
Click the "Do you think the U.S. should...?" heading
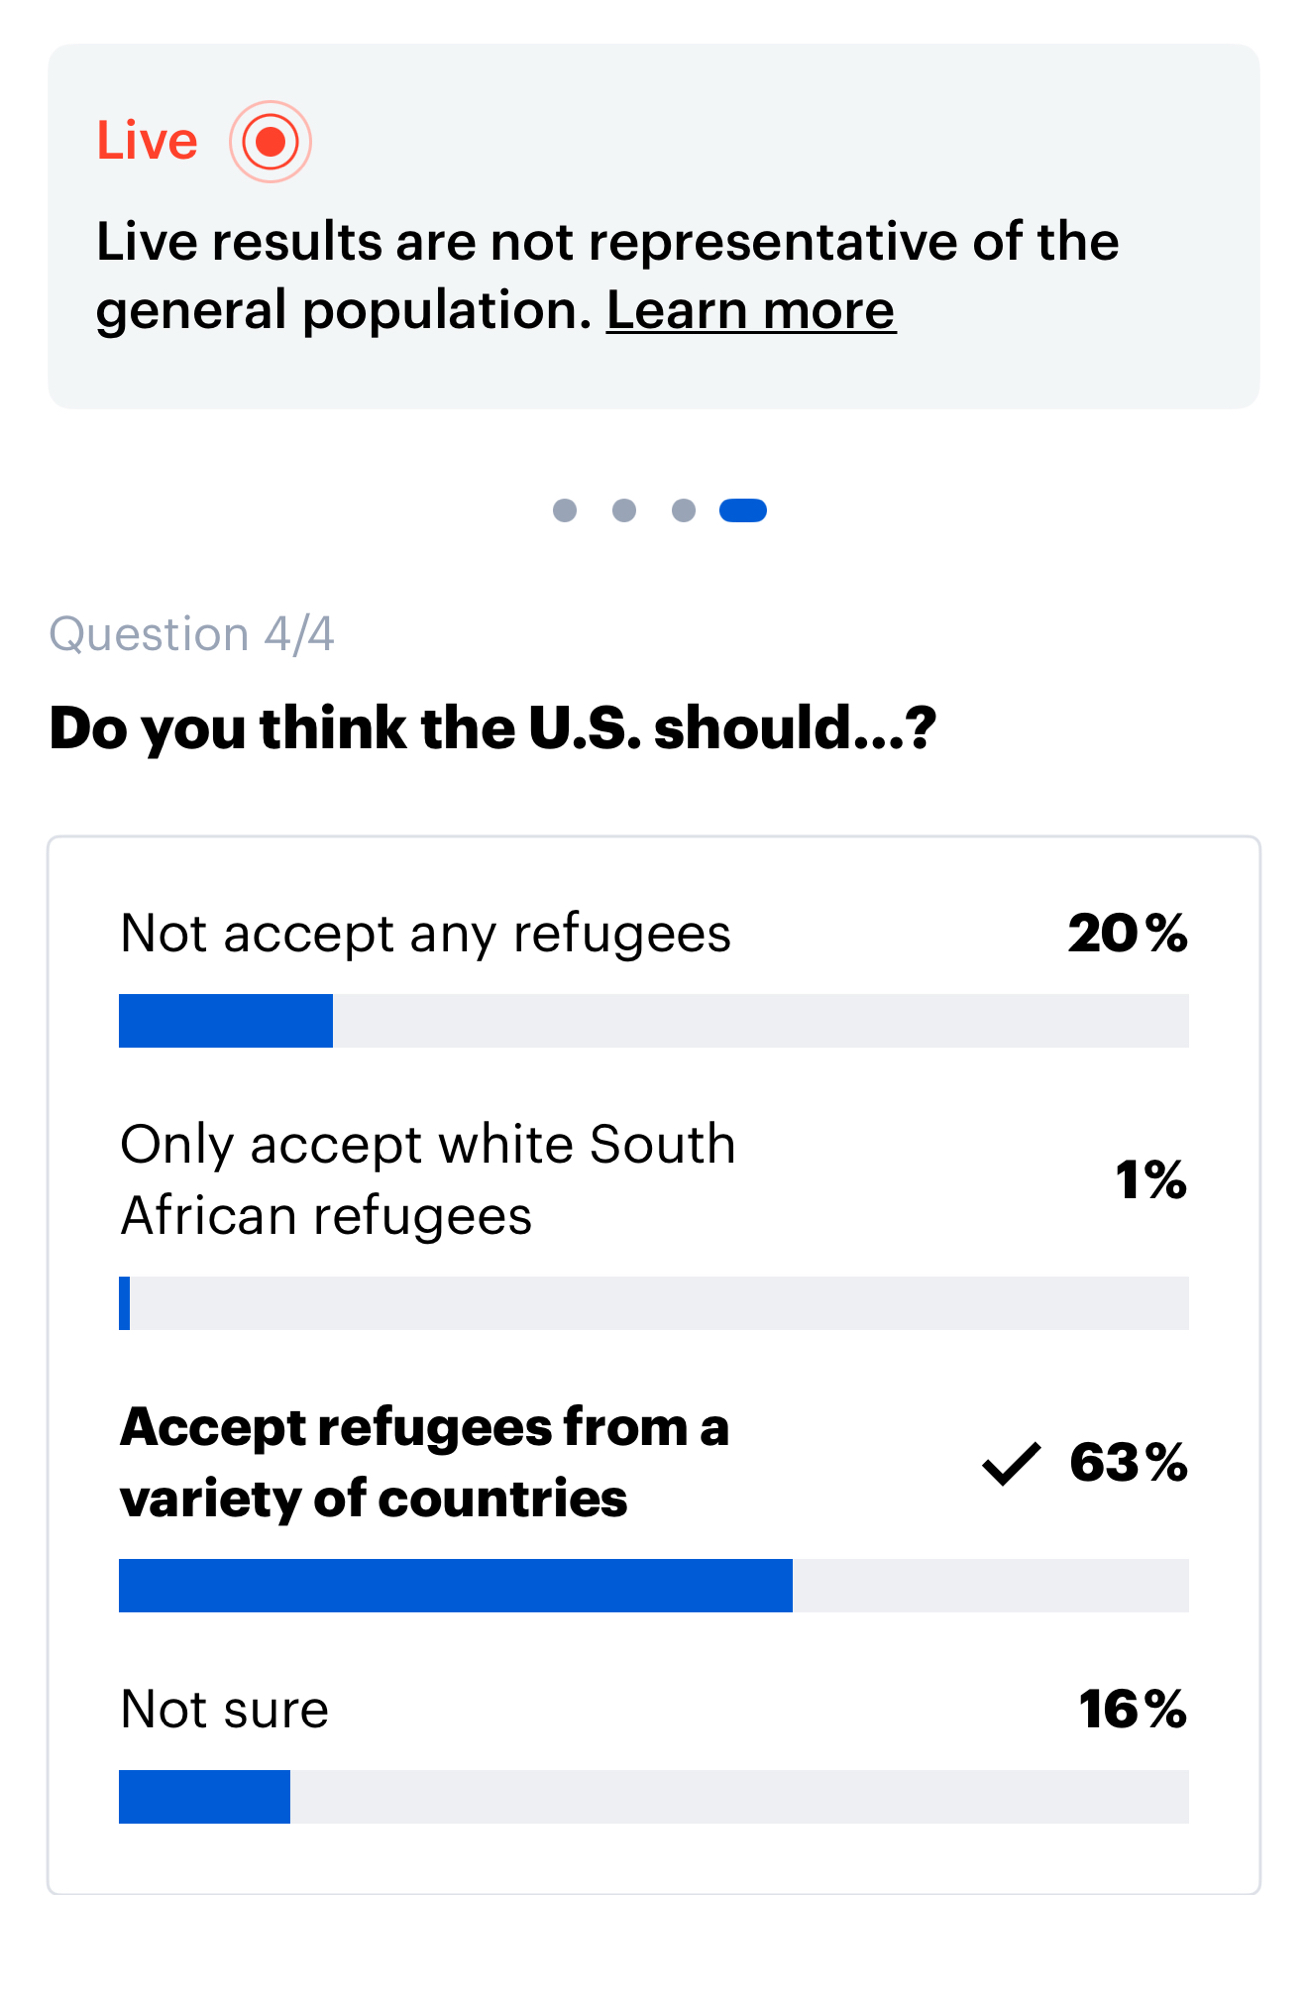(492, 728)
